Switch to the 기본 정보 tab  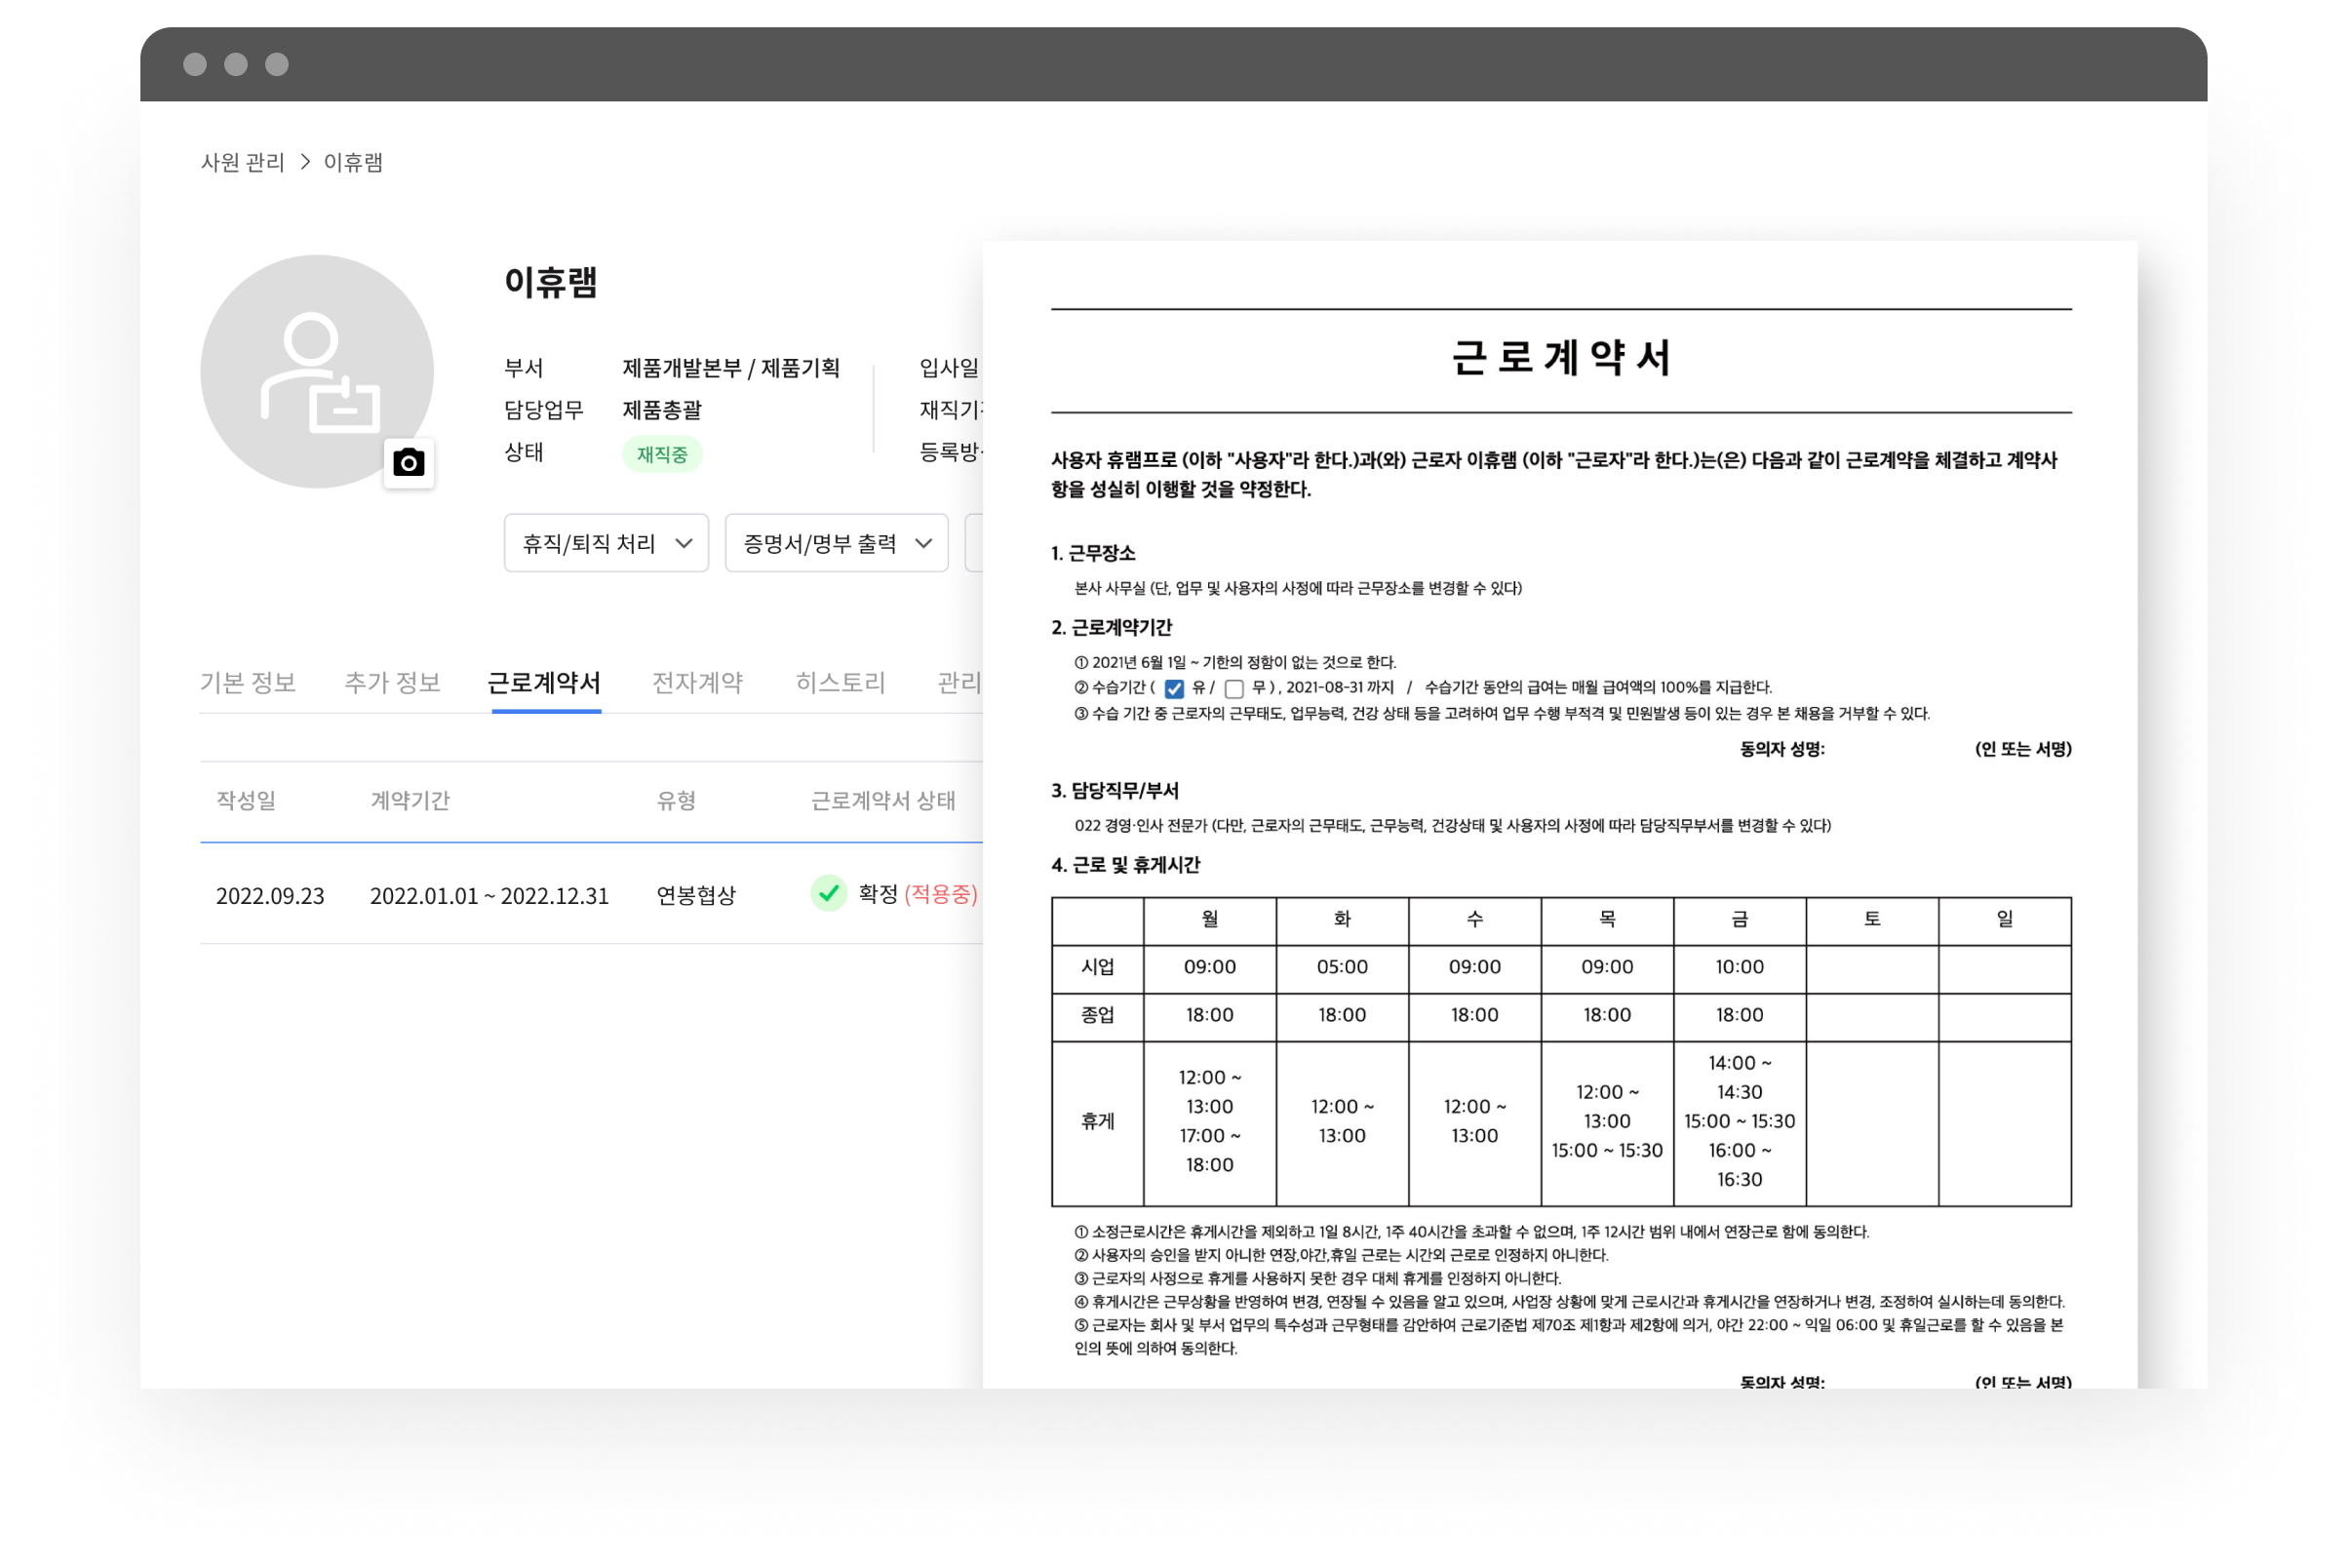point(248,682)
